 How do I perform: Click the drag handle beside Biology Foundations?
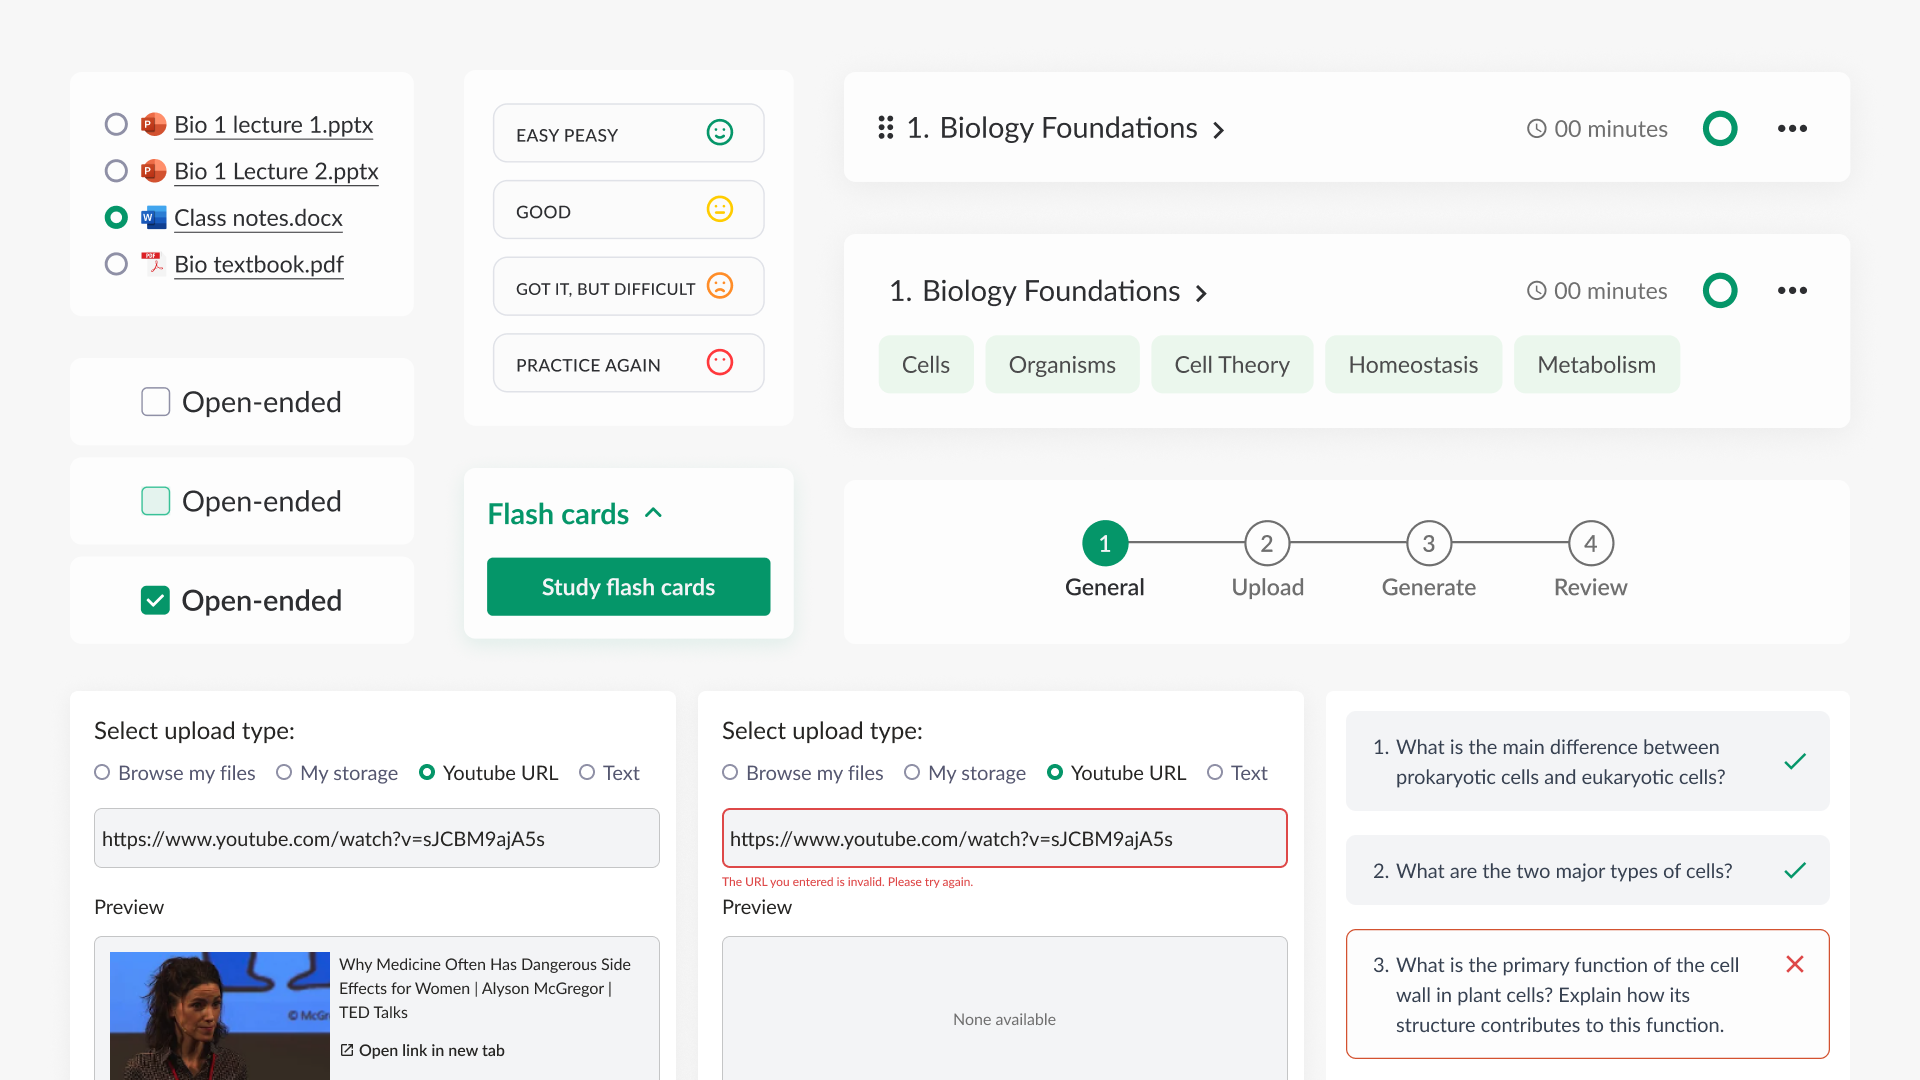click(x=885, y=128)
